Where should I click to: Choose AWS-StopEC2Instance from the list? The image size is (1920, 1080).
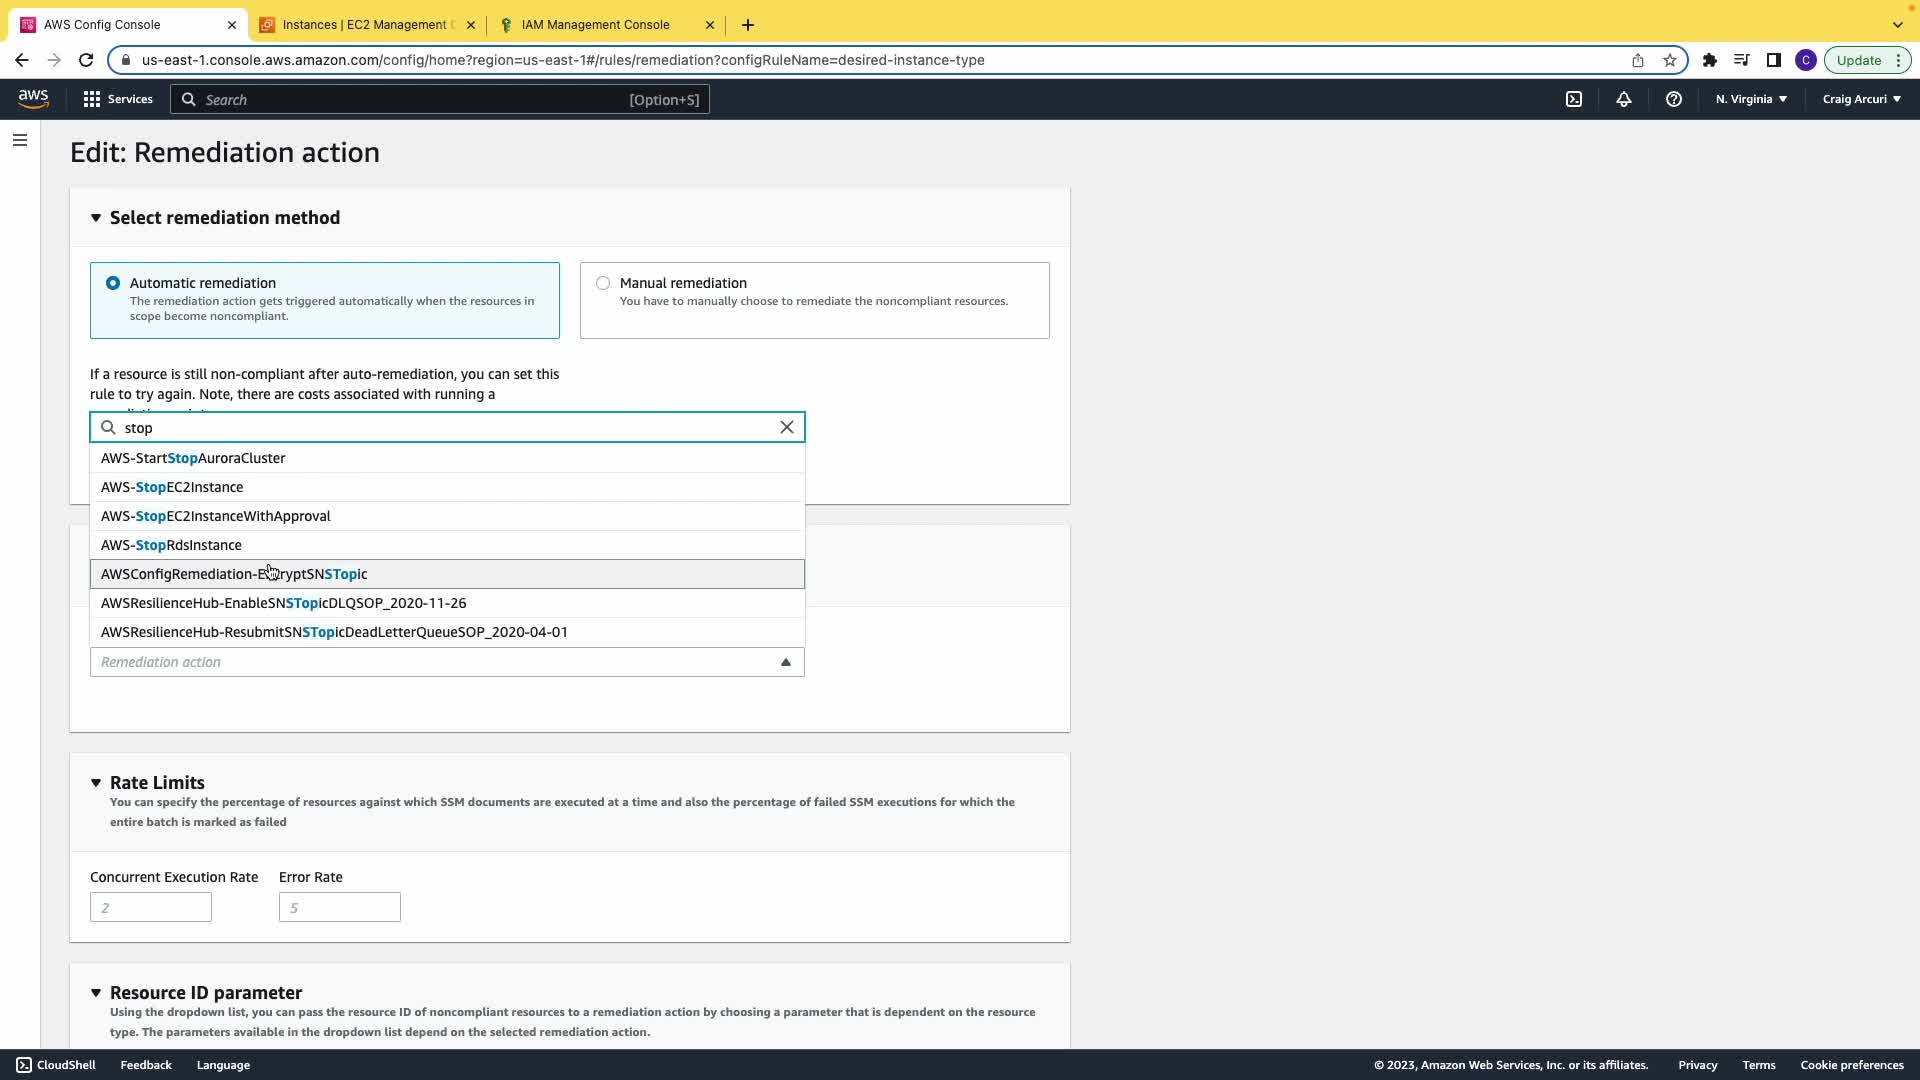[172, 487]
